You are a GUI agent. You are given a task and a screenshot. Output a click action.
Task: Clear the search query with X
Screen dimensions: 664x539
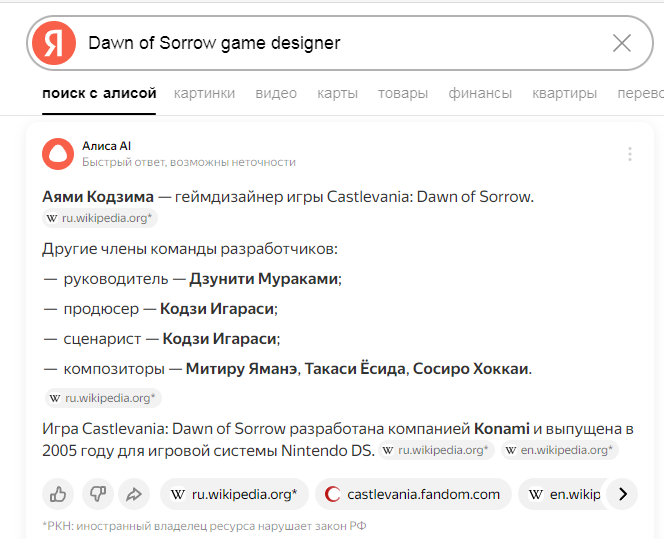622,43
